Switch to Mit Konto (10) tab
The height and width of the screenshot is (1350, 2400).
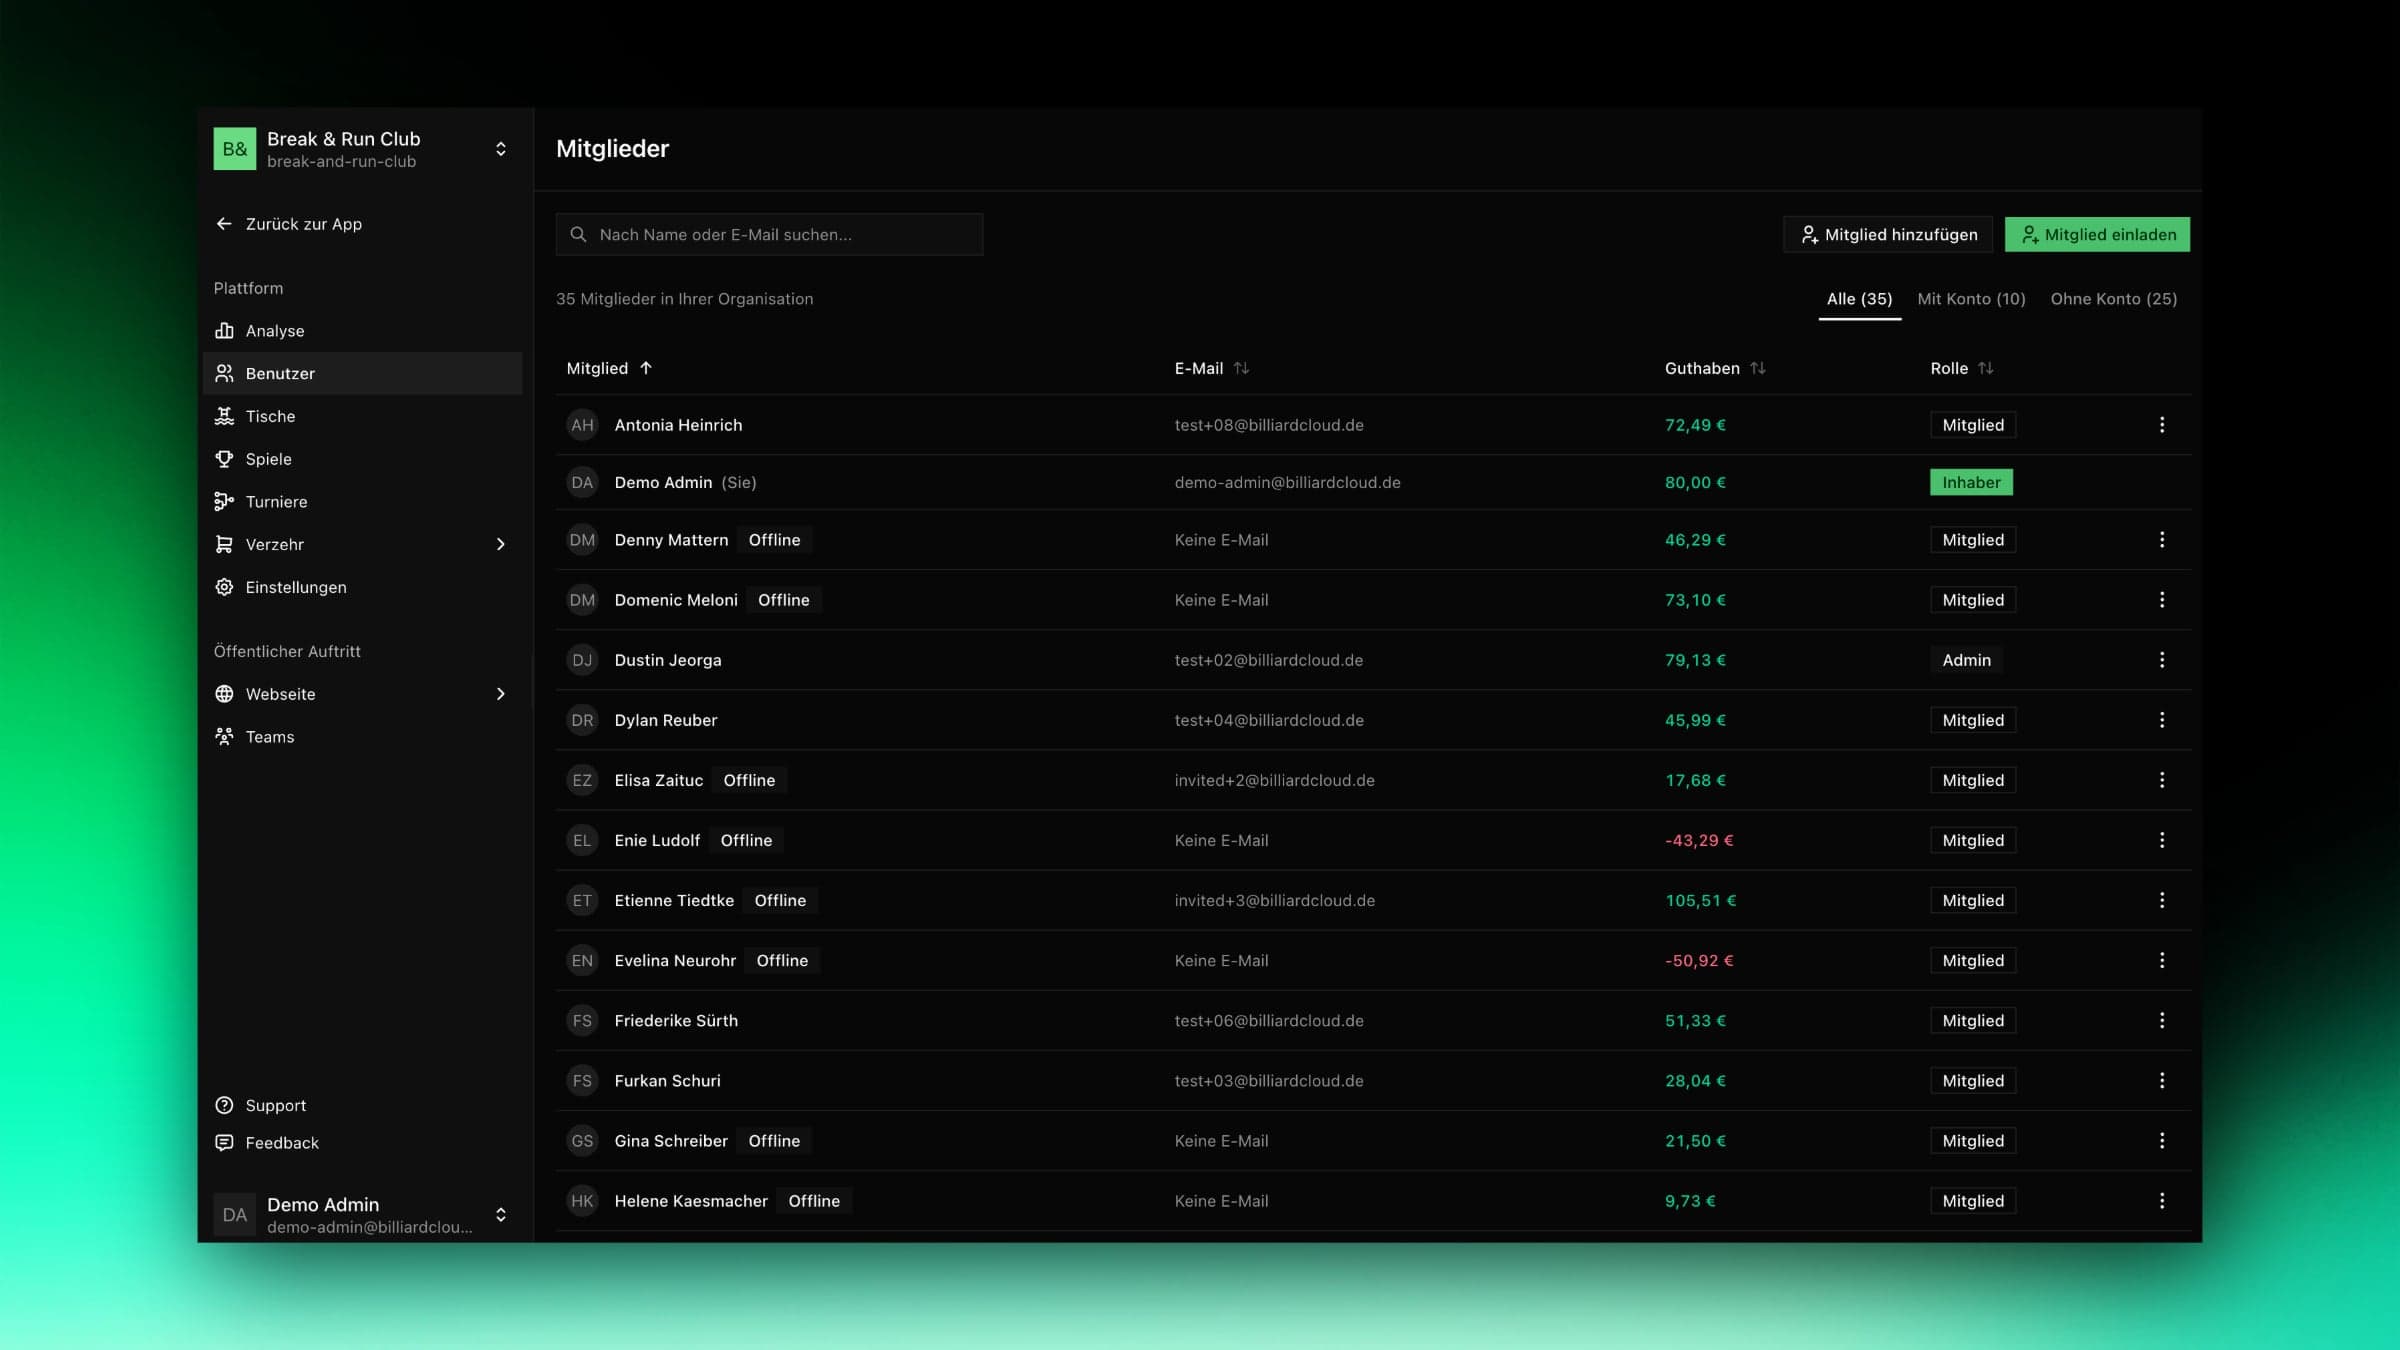(x=1971, y=299)
